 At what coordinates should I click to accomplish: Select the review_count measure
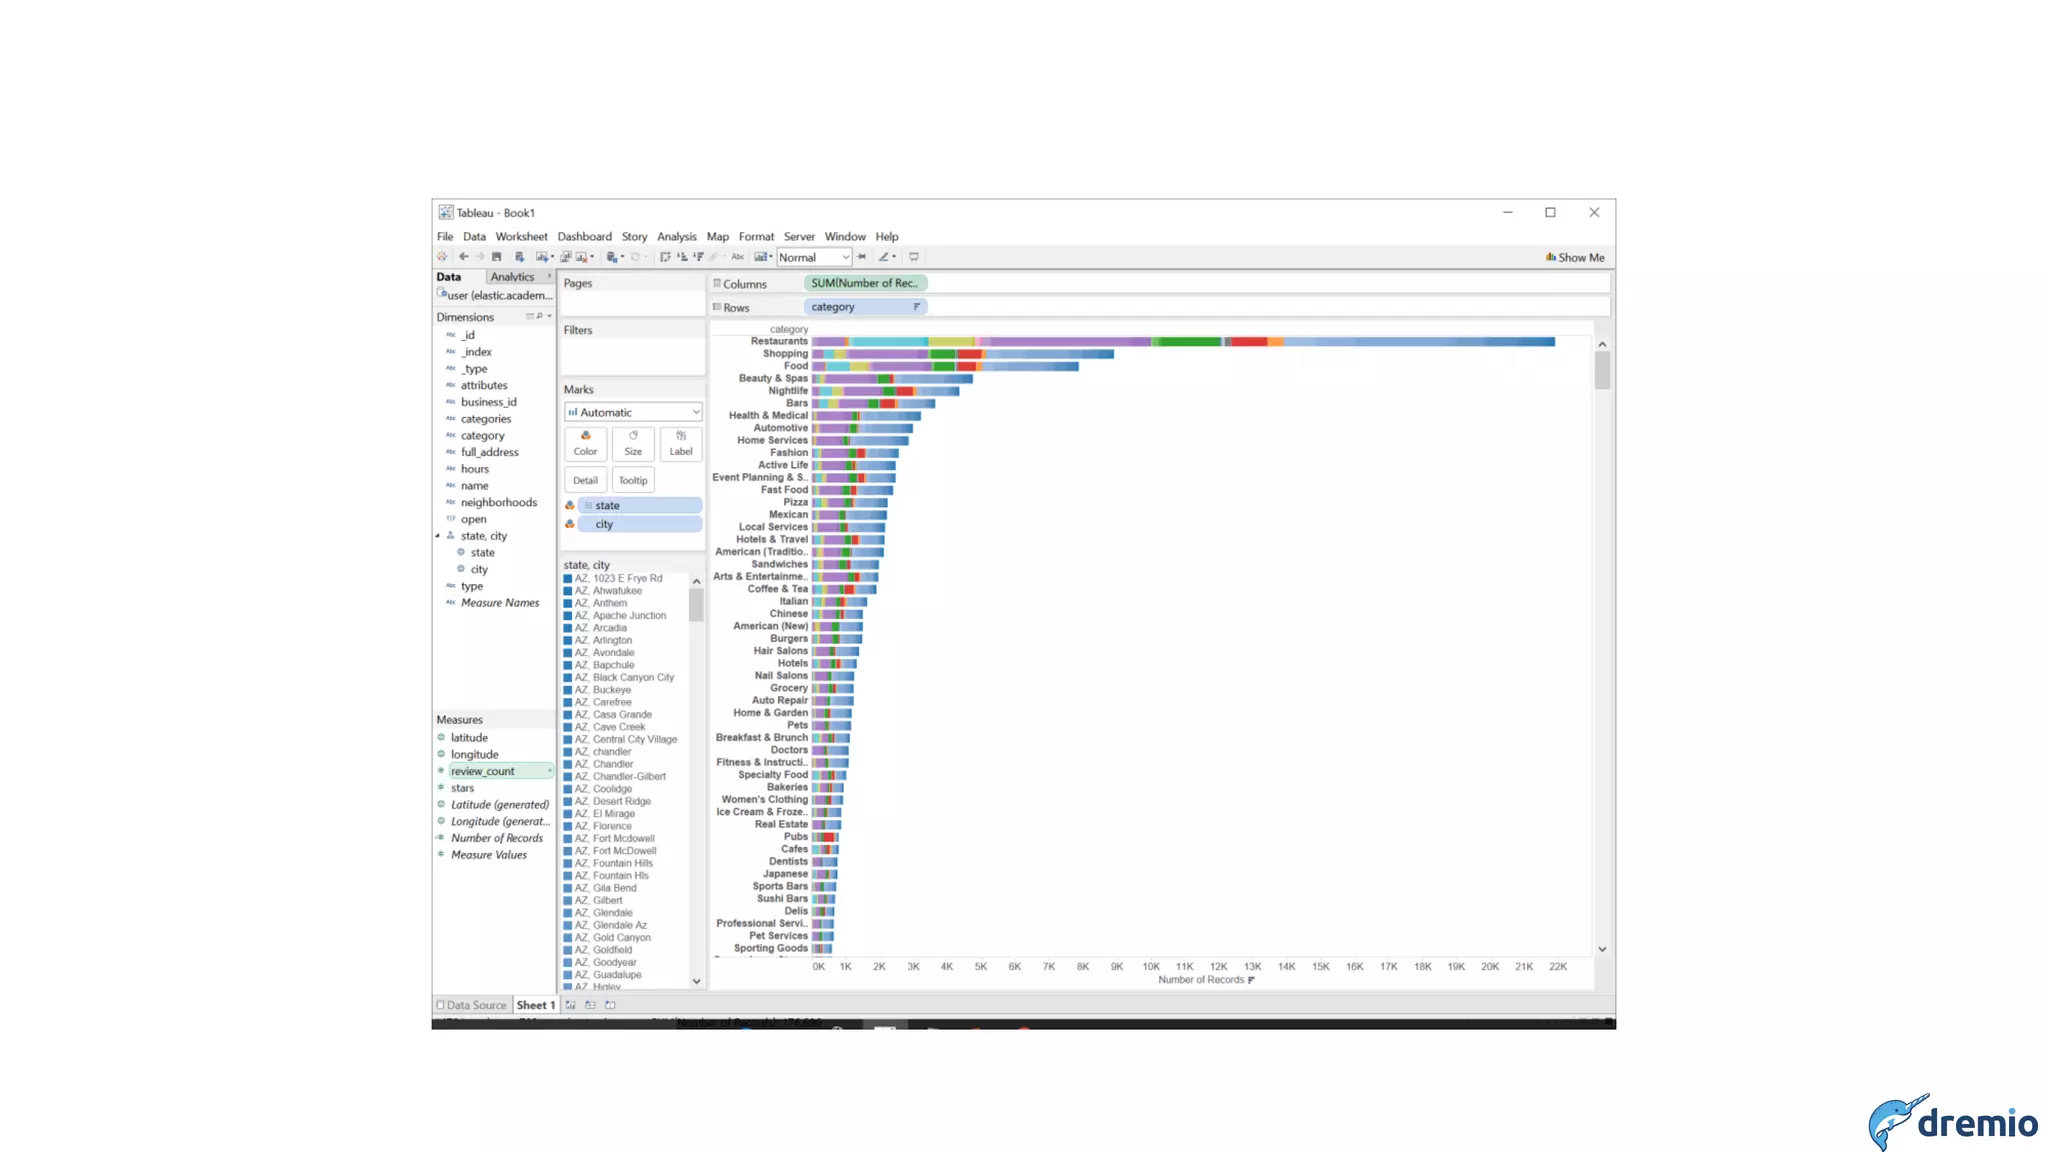[x=483, y=771]
